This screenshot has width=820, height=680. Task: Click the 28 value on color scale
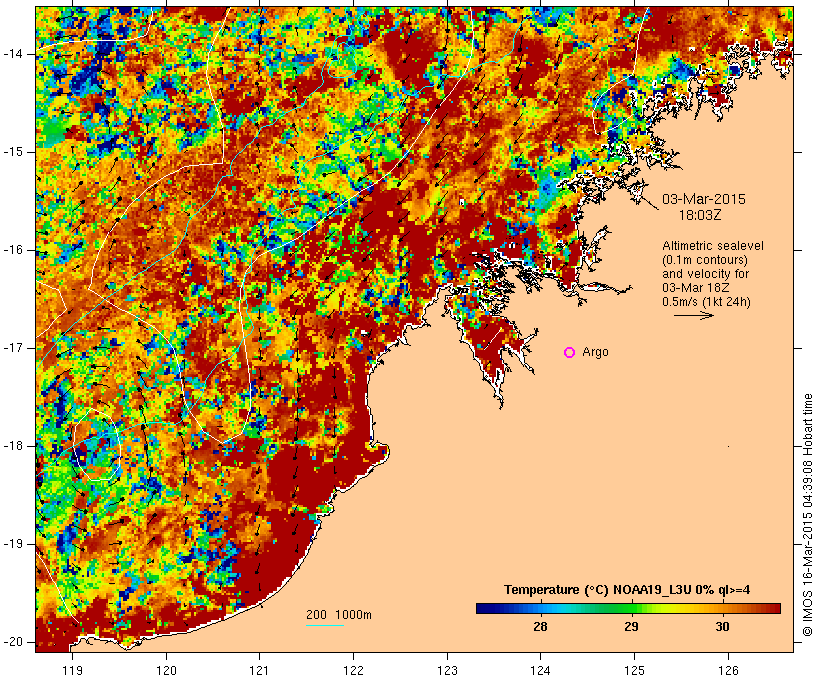[540, 627]
